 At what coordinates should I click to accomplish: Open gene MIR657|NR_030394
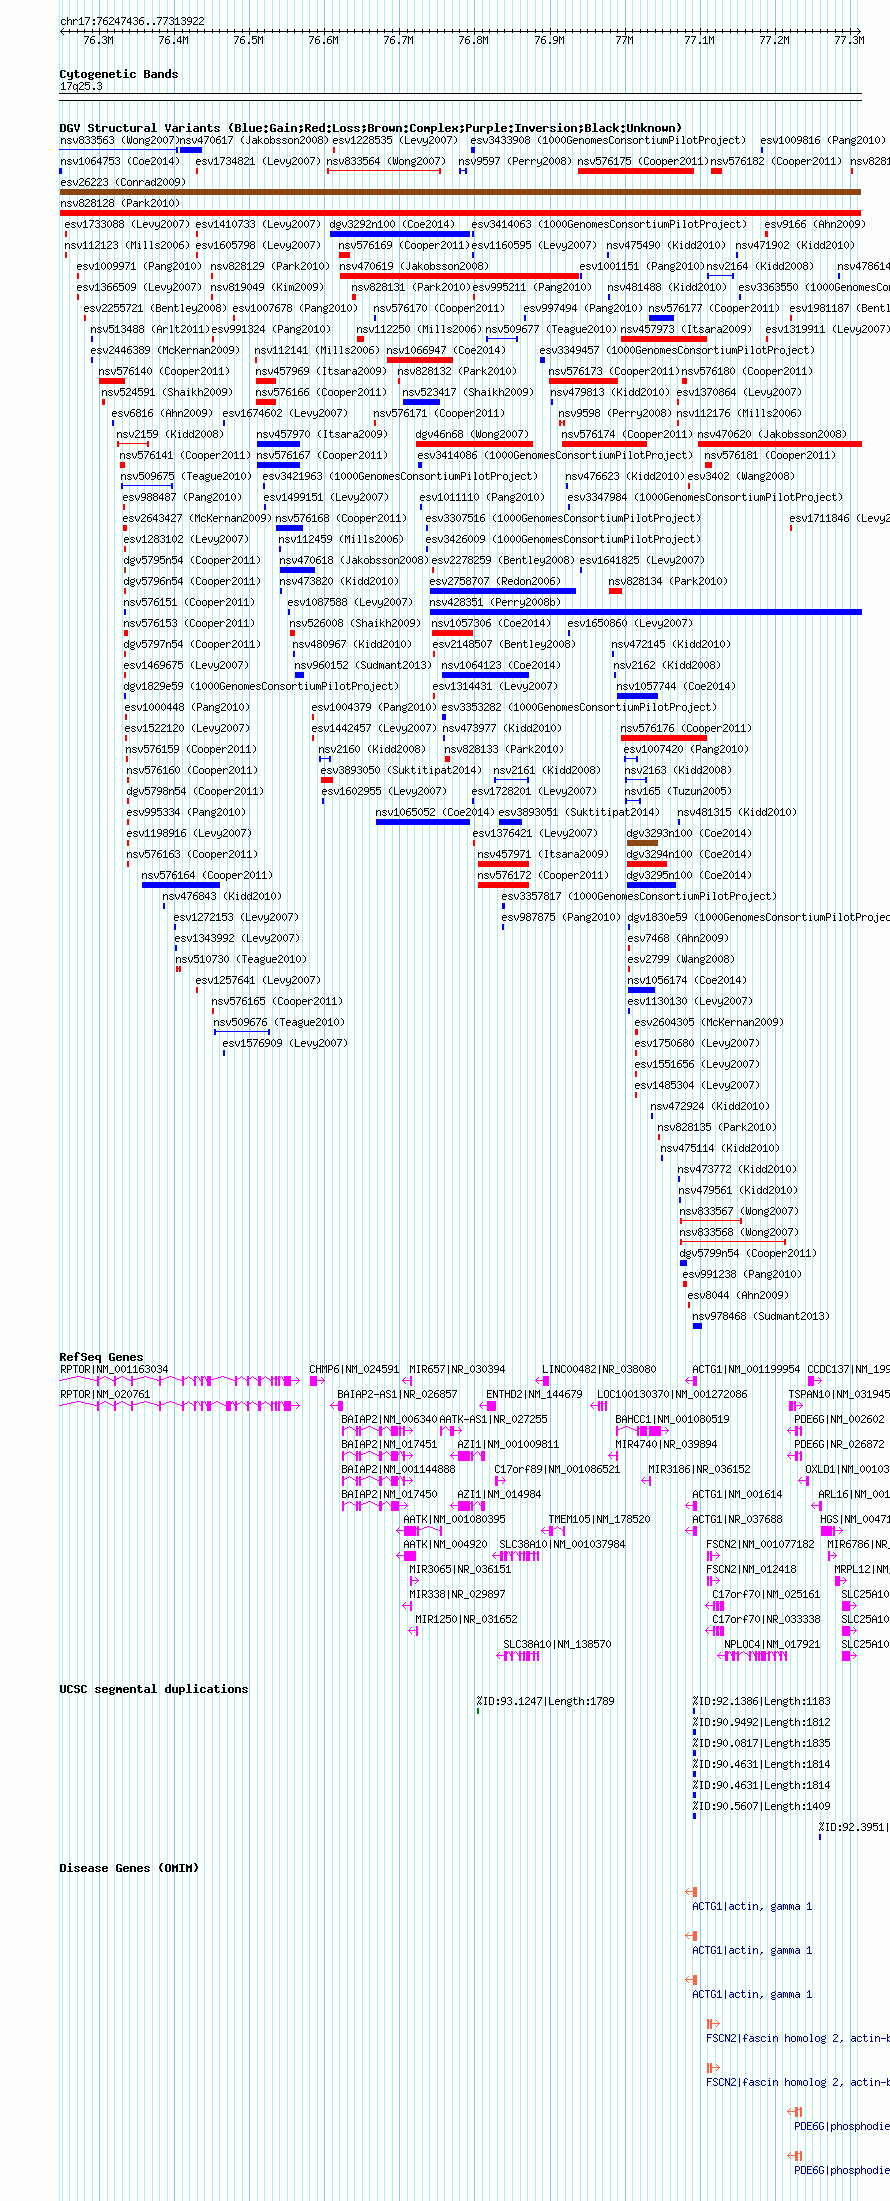[457, 1369]
